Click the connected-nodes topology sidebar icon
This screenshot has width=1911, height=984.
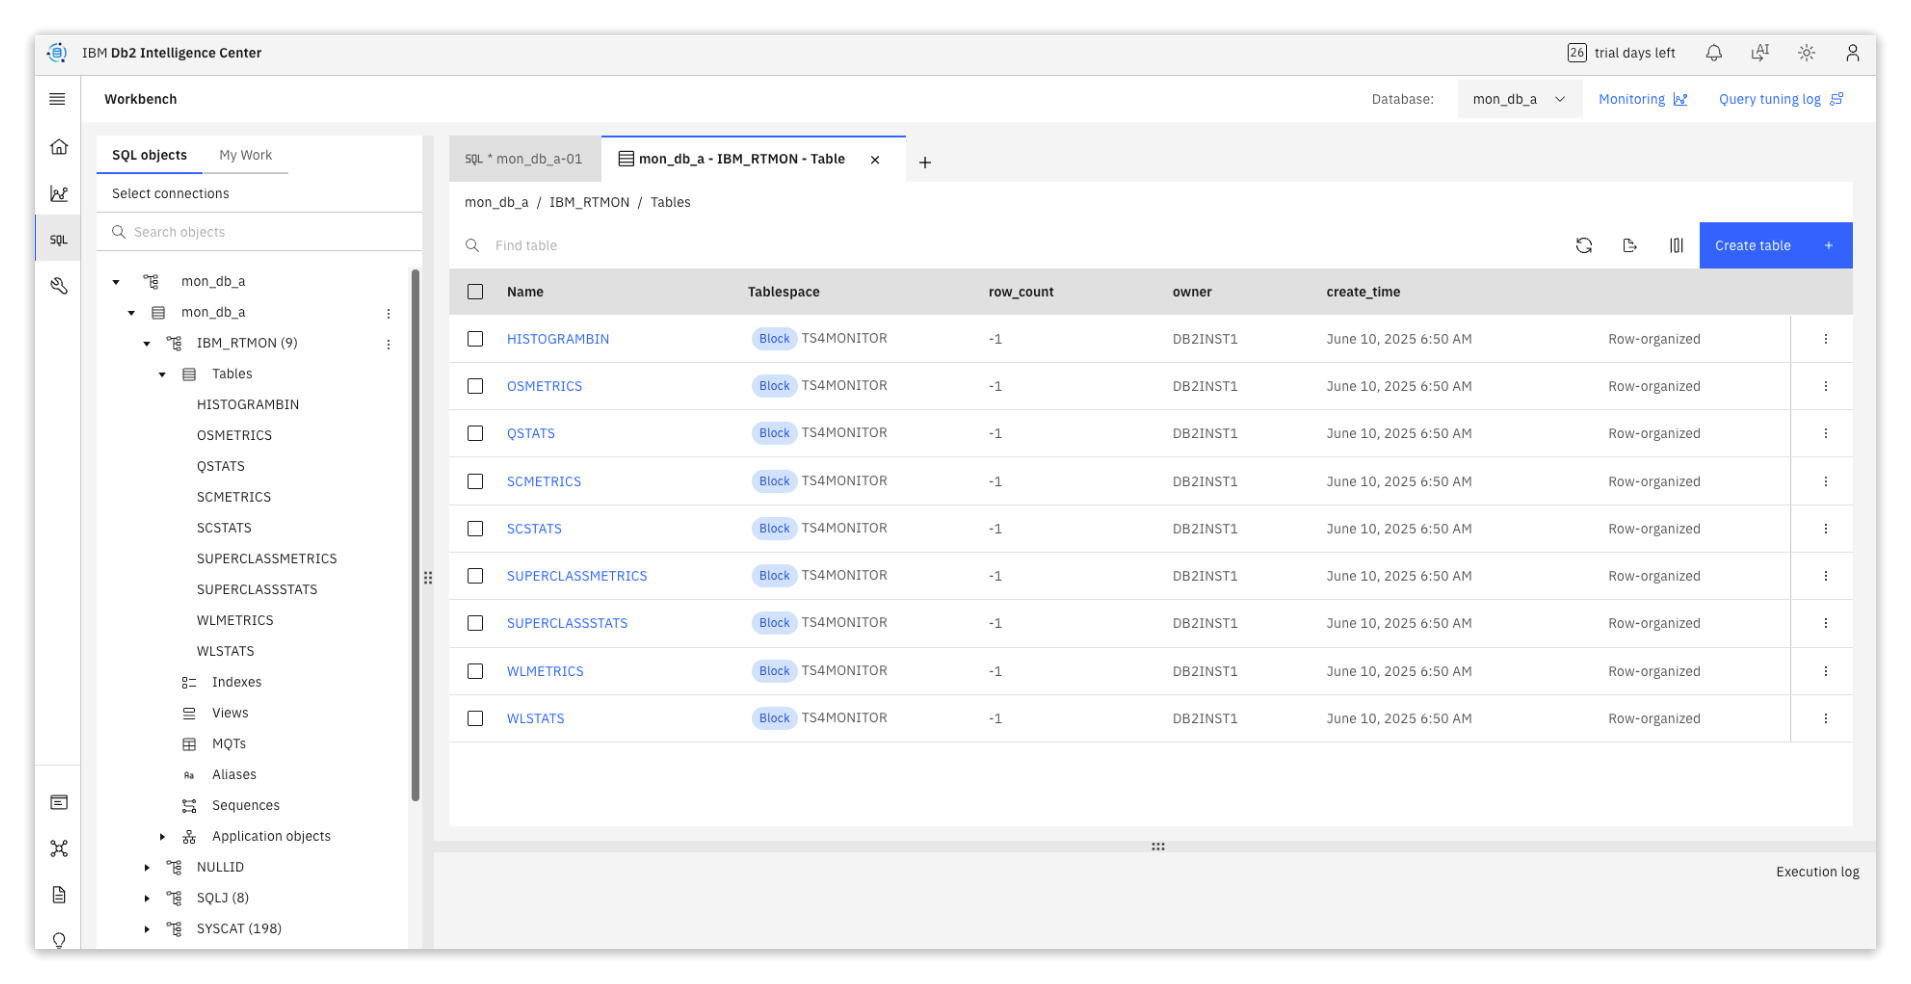59,848
